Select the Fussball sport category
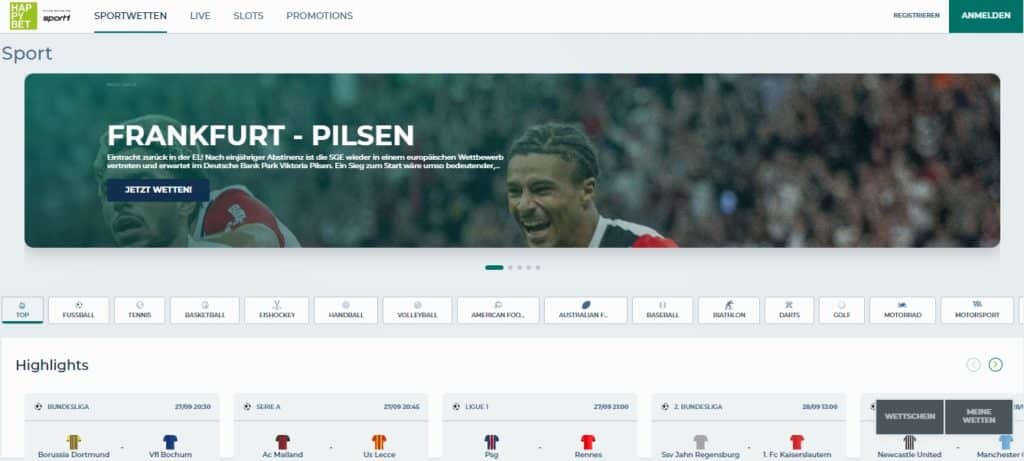The image size is (1024, 461). pyautogui.click(x=78, y=310)
